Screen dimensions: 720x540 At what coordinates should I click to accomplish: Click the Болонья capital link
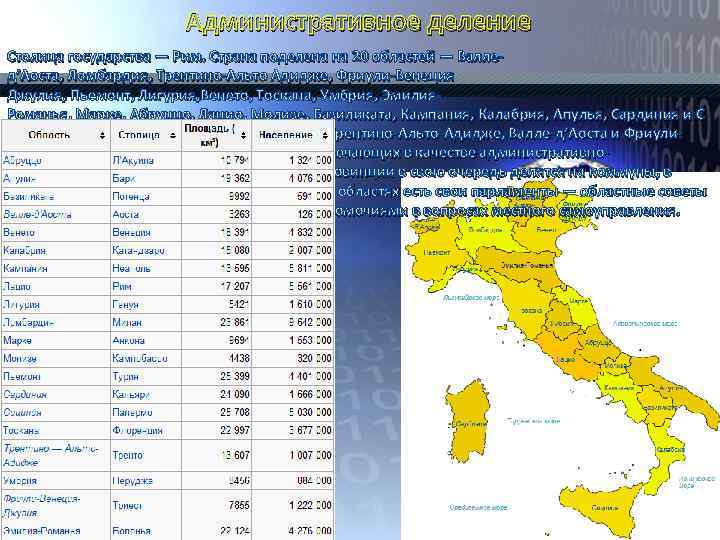(131, 531)
